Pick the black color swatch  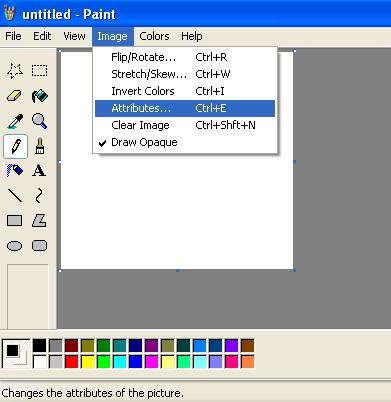click(x=39, y=346)
